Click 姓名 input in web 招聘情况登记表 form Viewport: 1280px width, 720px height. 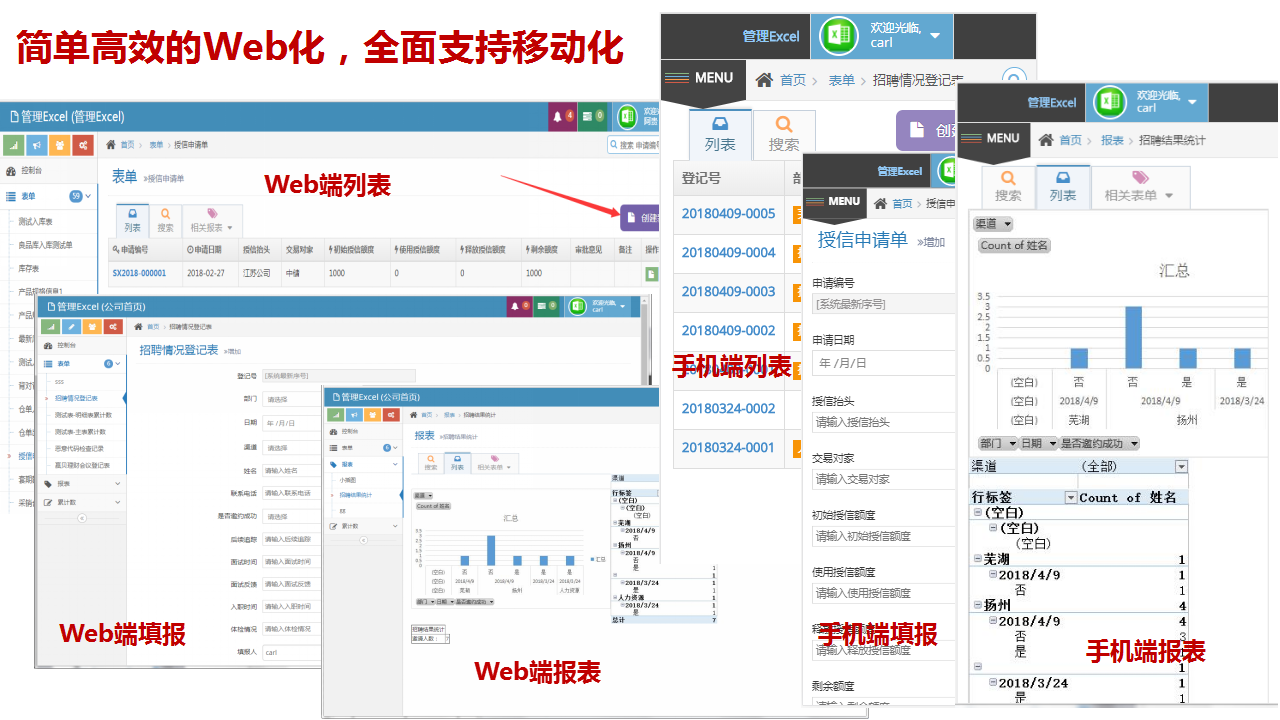tap(291, 470)
